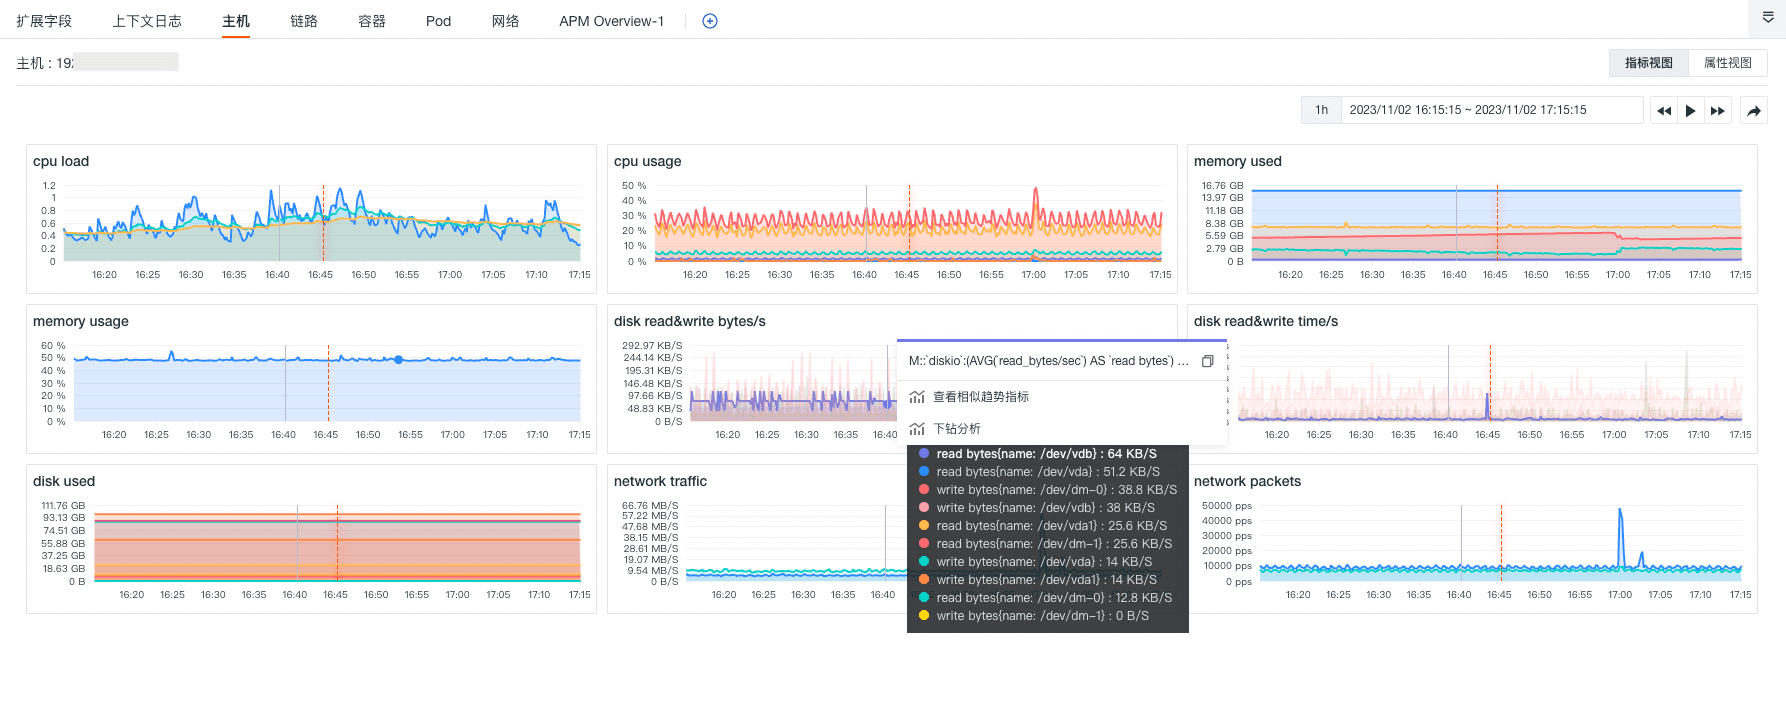This screenshot has height=720, width=1786.
Task: Select 下钻分析 in the popup menu
Action: coord(957,429)
